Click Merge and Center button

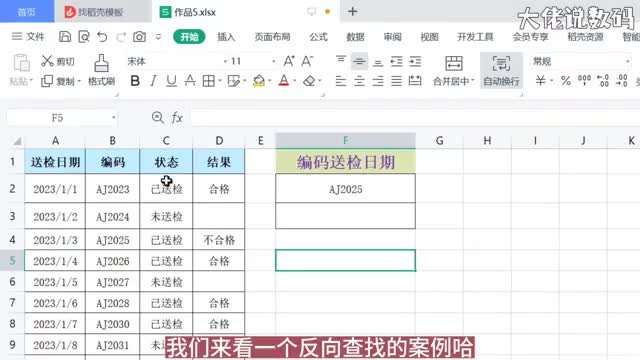[453, 70]
